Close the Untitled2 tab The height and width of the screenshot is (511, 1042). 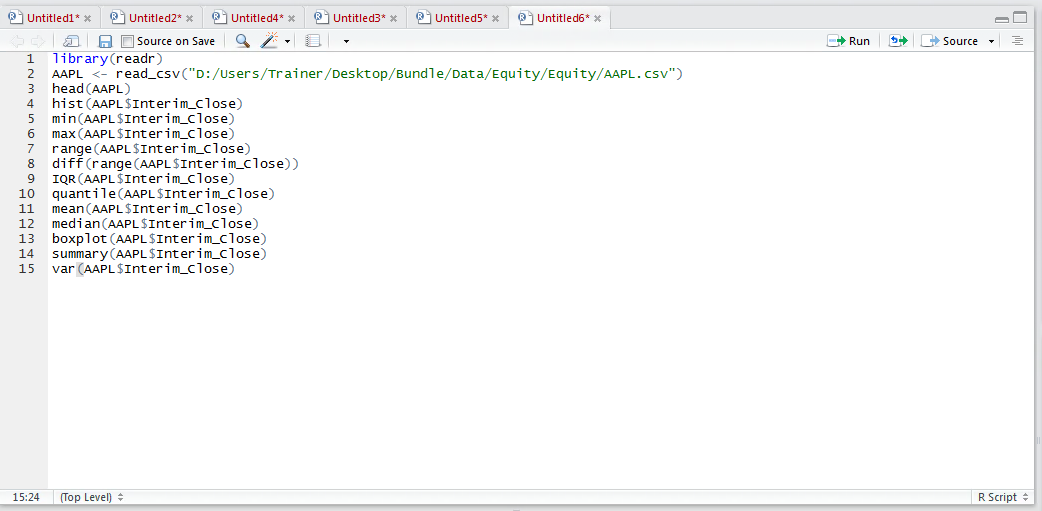pos(189,19)
